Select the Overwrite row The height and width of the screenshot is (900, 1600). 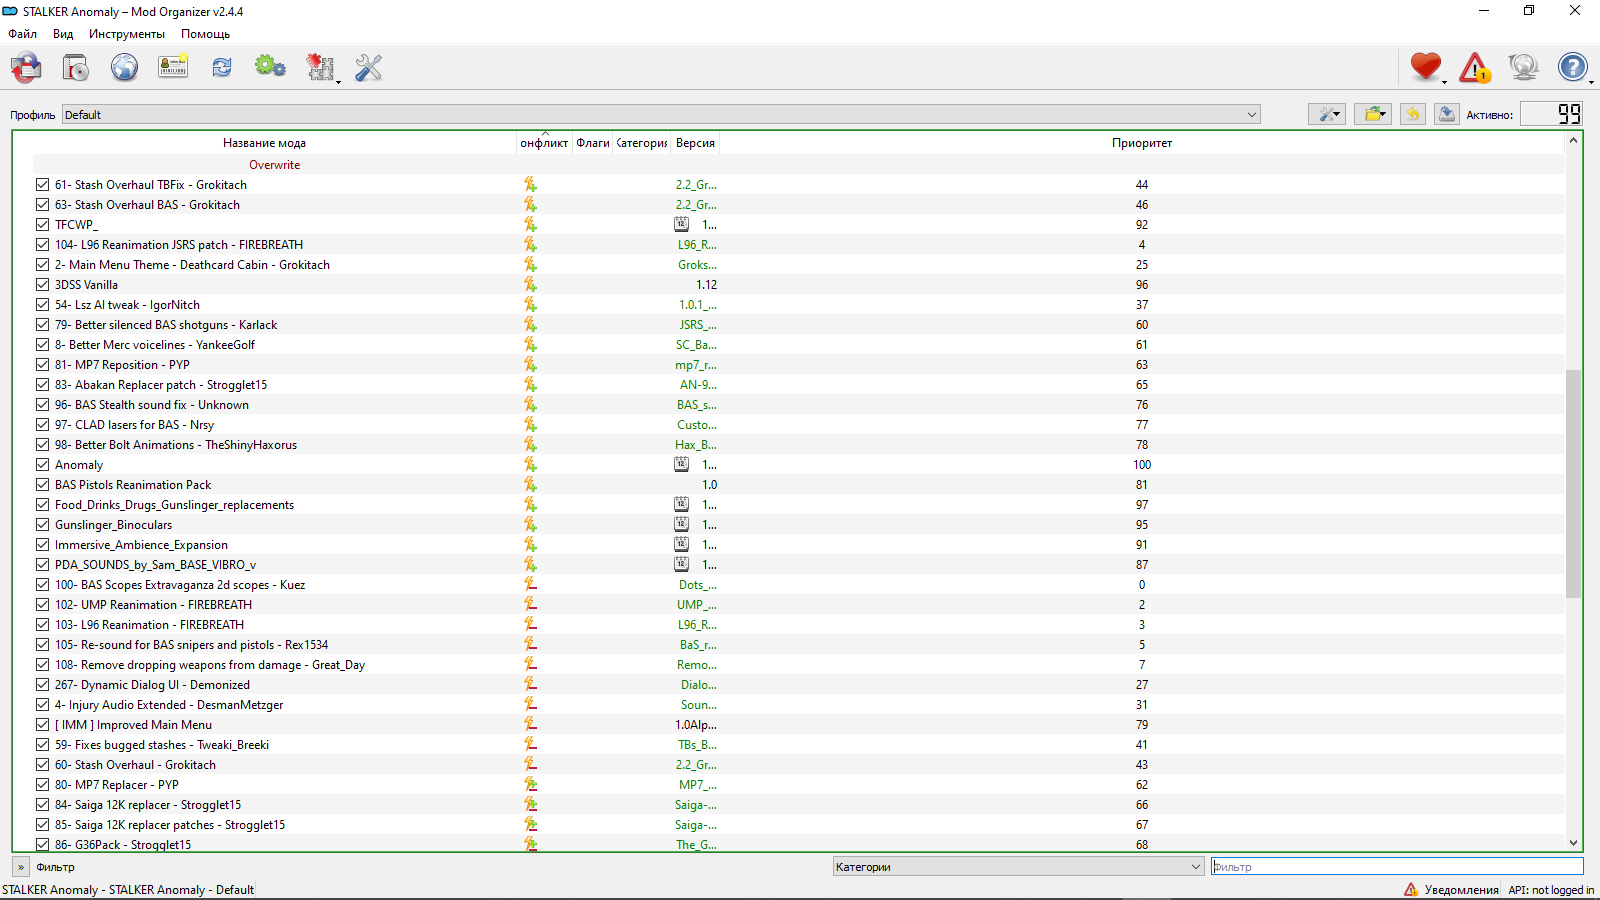[799, 165]
